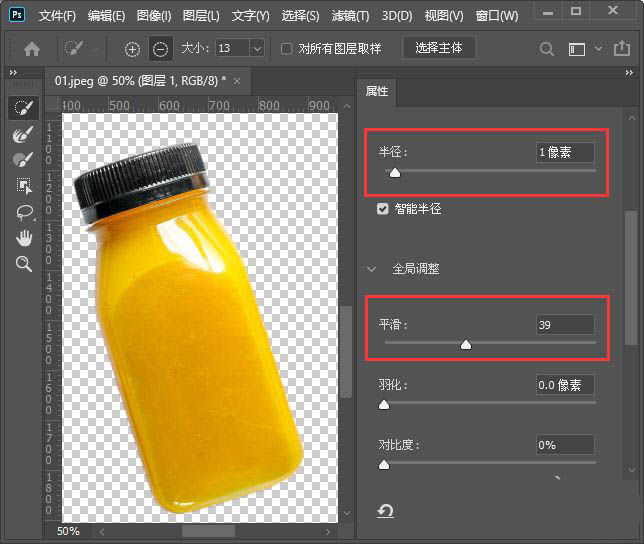Click the canvas vertical scroll up arrow

[347, 106]
